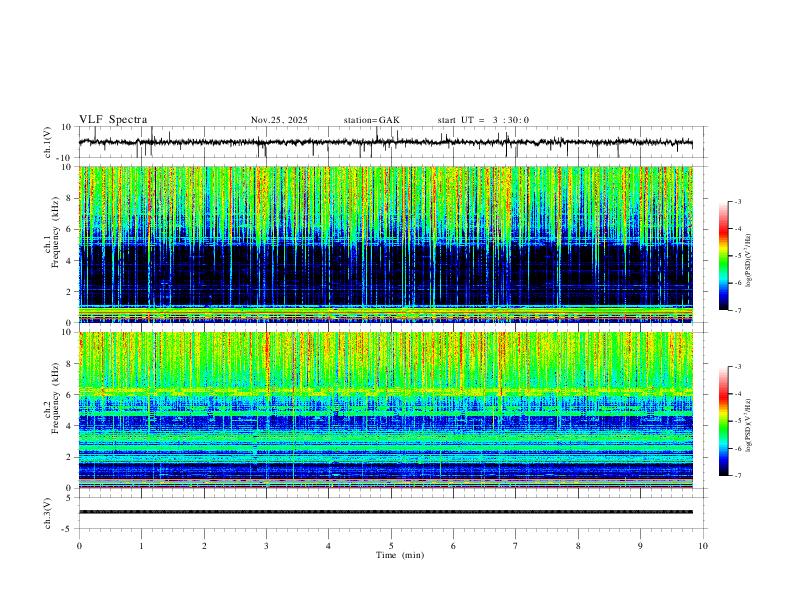Screen dimensions: 792x612
Task: Click the "8" kHz tick on ch.1 spectrogram axis
Action: click(x=70, y=198)
